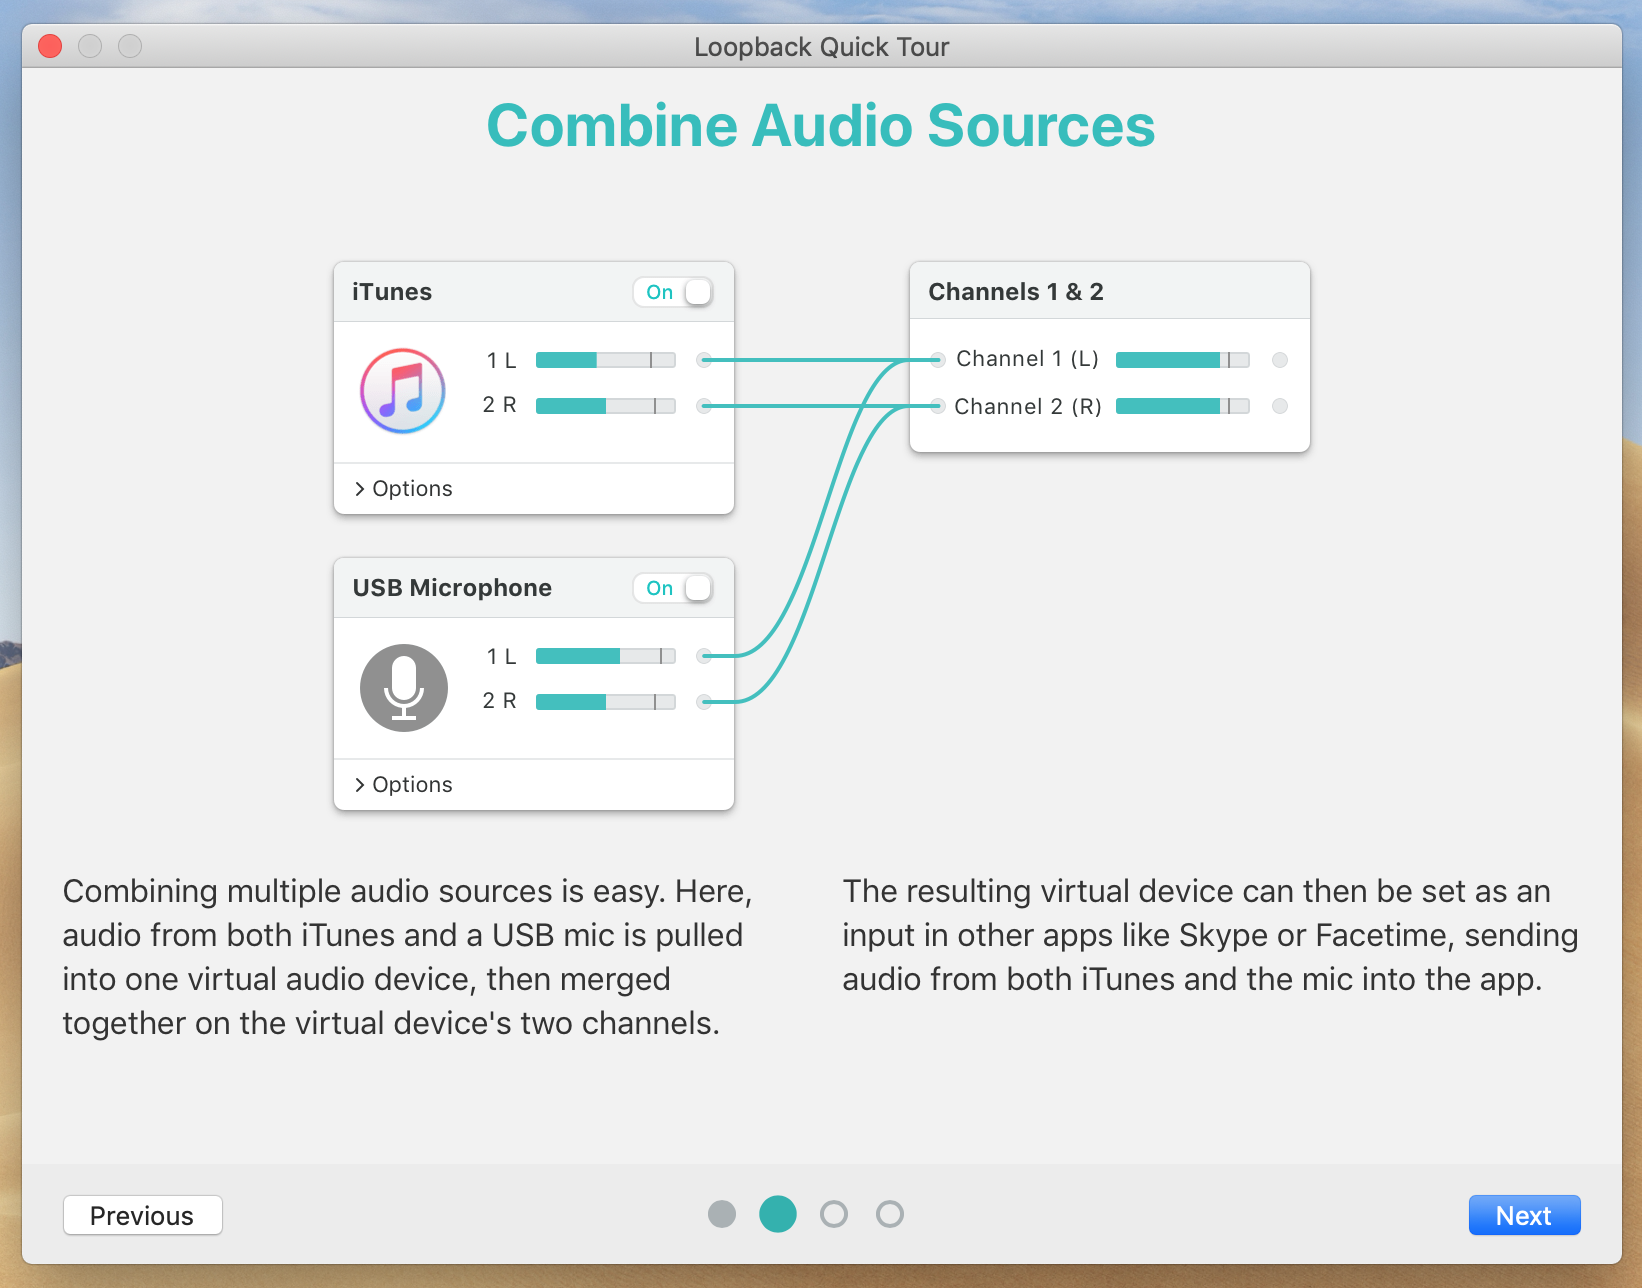
Task: Toggle the iTunes On switch
Action: 673,292
